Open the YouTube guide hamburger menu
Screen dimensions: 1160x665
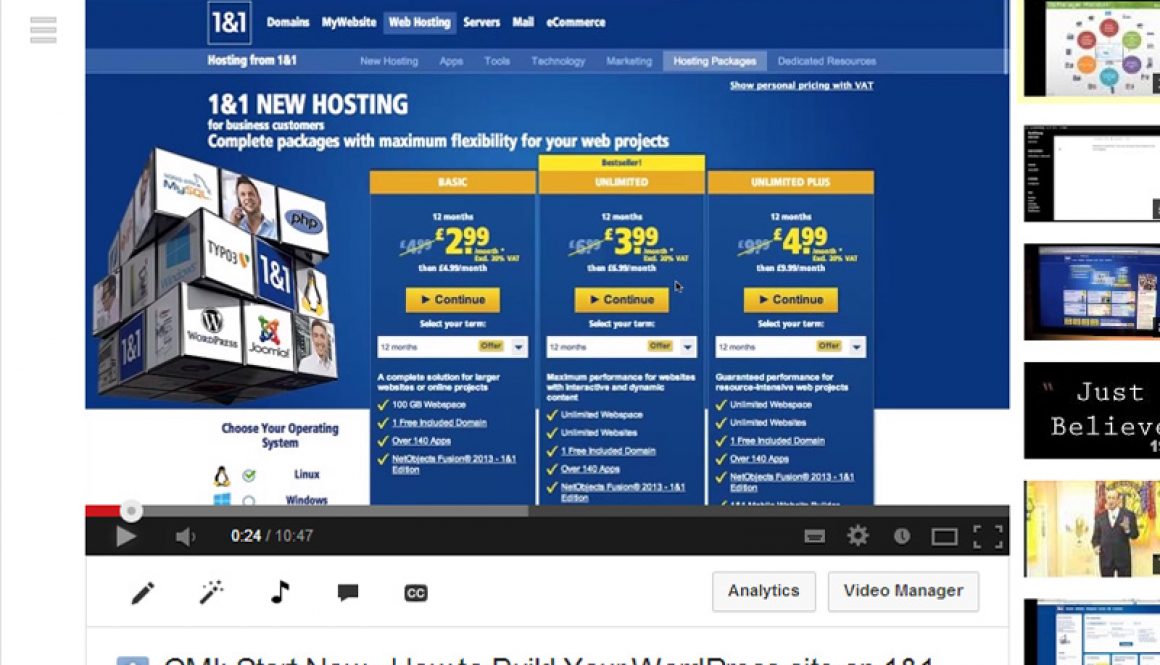click(43, 30)
